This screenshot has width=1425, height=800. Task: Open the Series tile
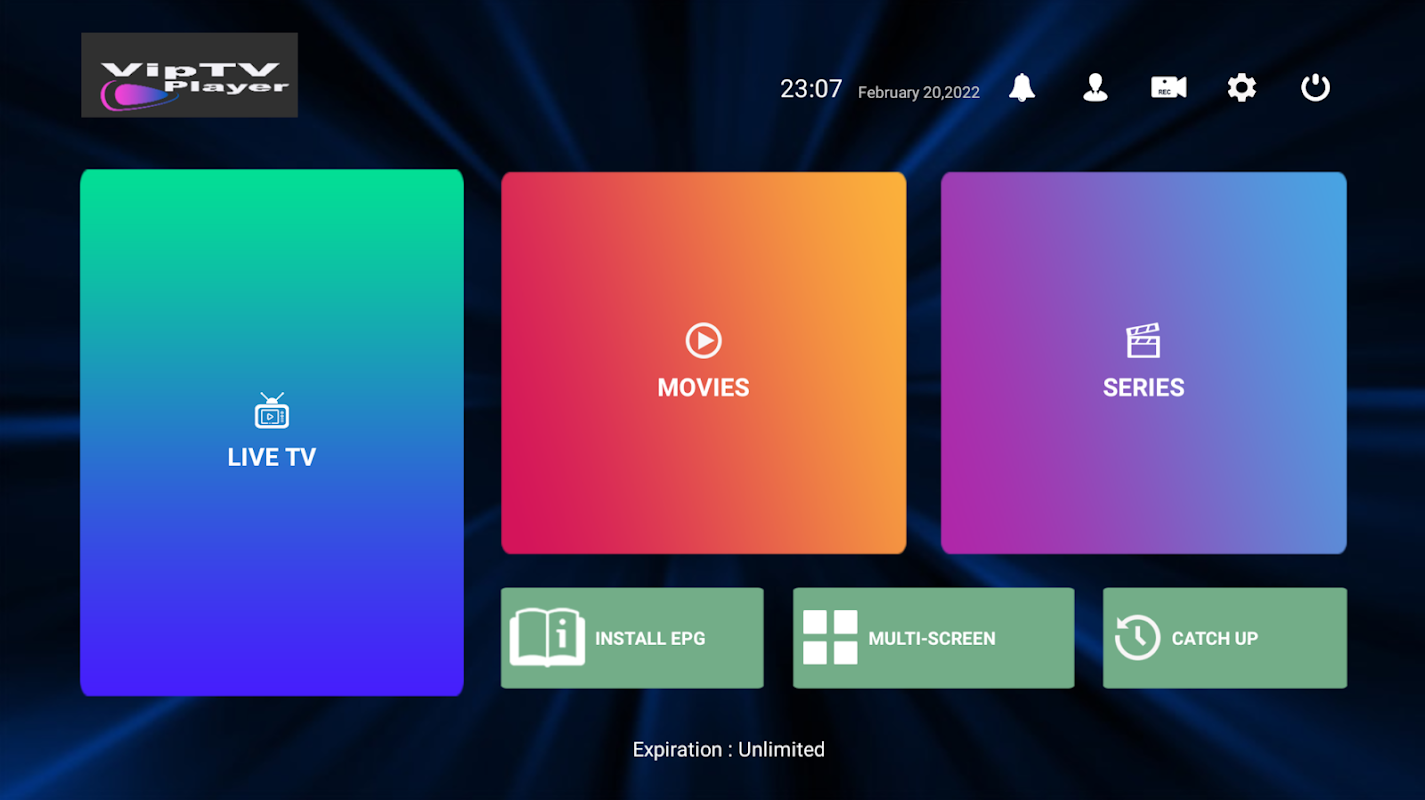[x=1143, y=363]
